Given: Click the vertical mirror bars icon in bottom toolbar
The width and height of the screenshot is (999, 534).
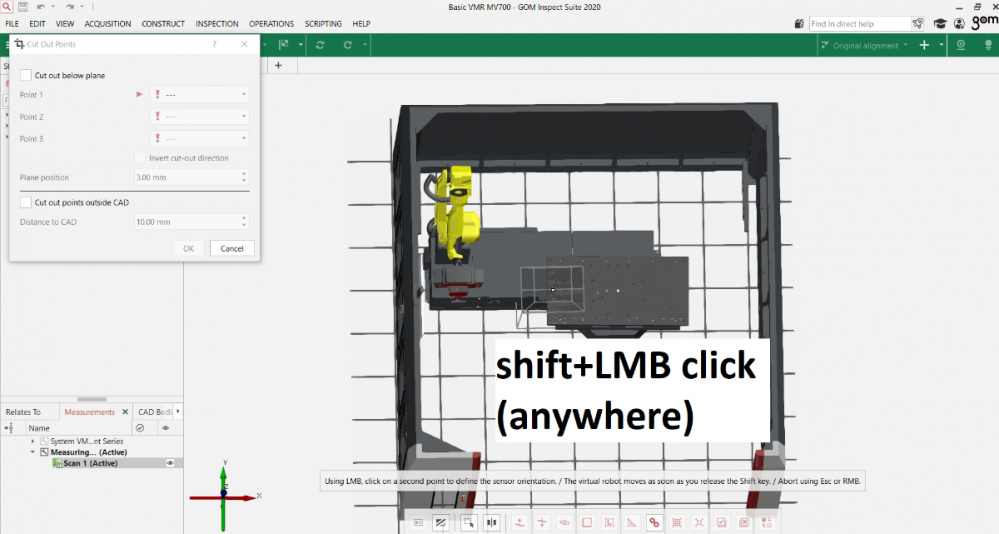Looking at the screenshot, I should tap(491, 523).
